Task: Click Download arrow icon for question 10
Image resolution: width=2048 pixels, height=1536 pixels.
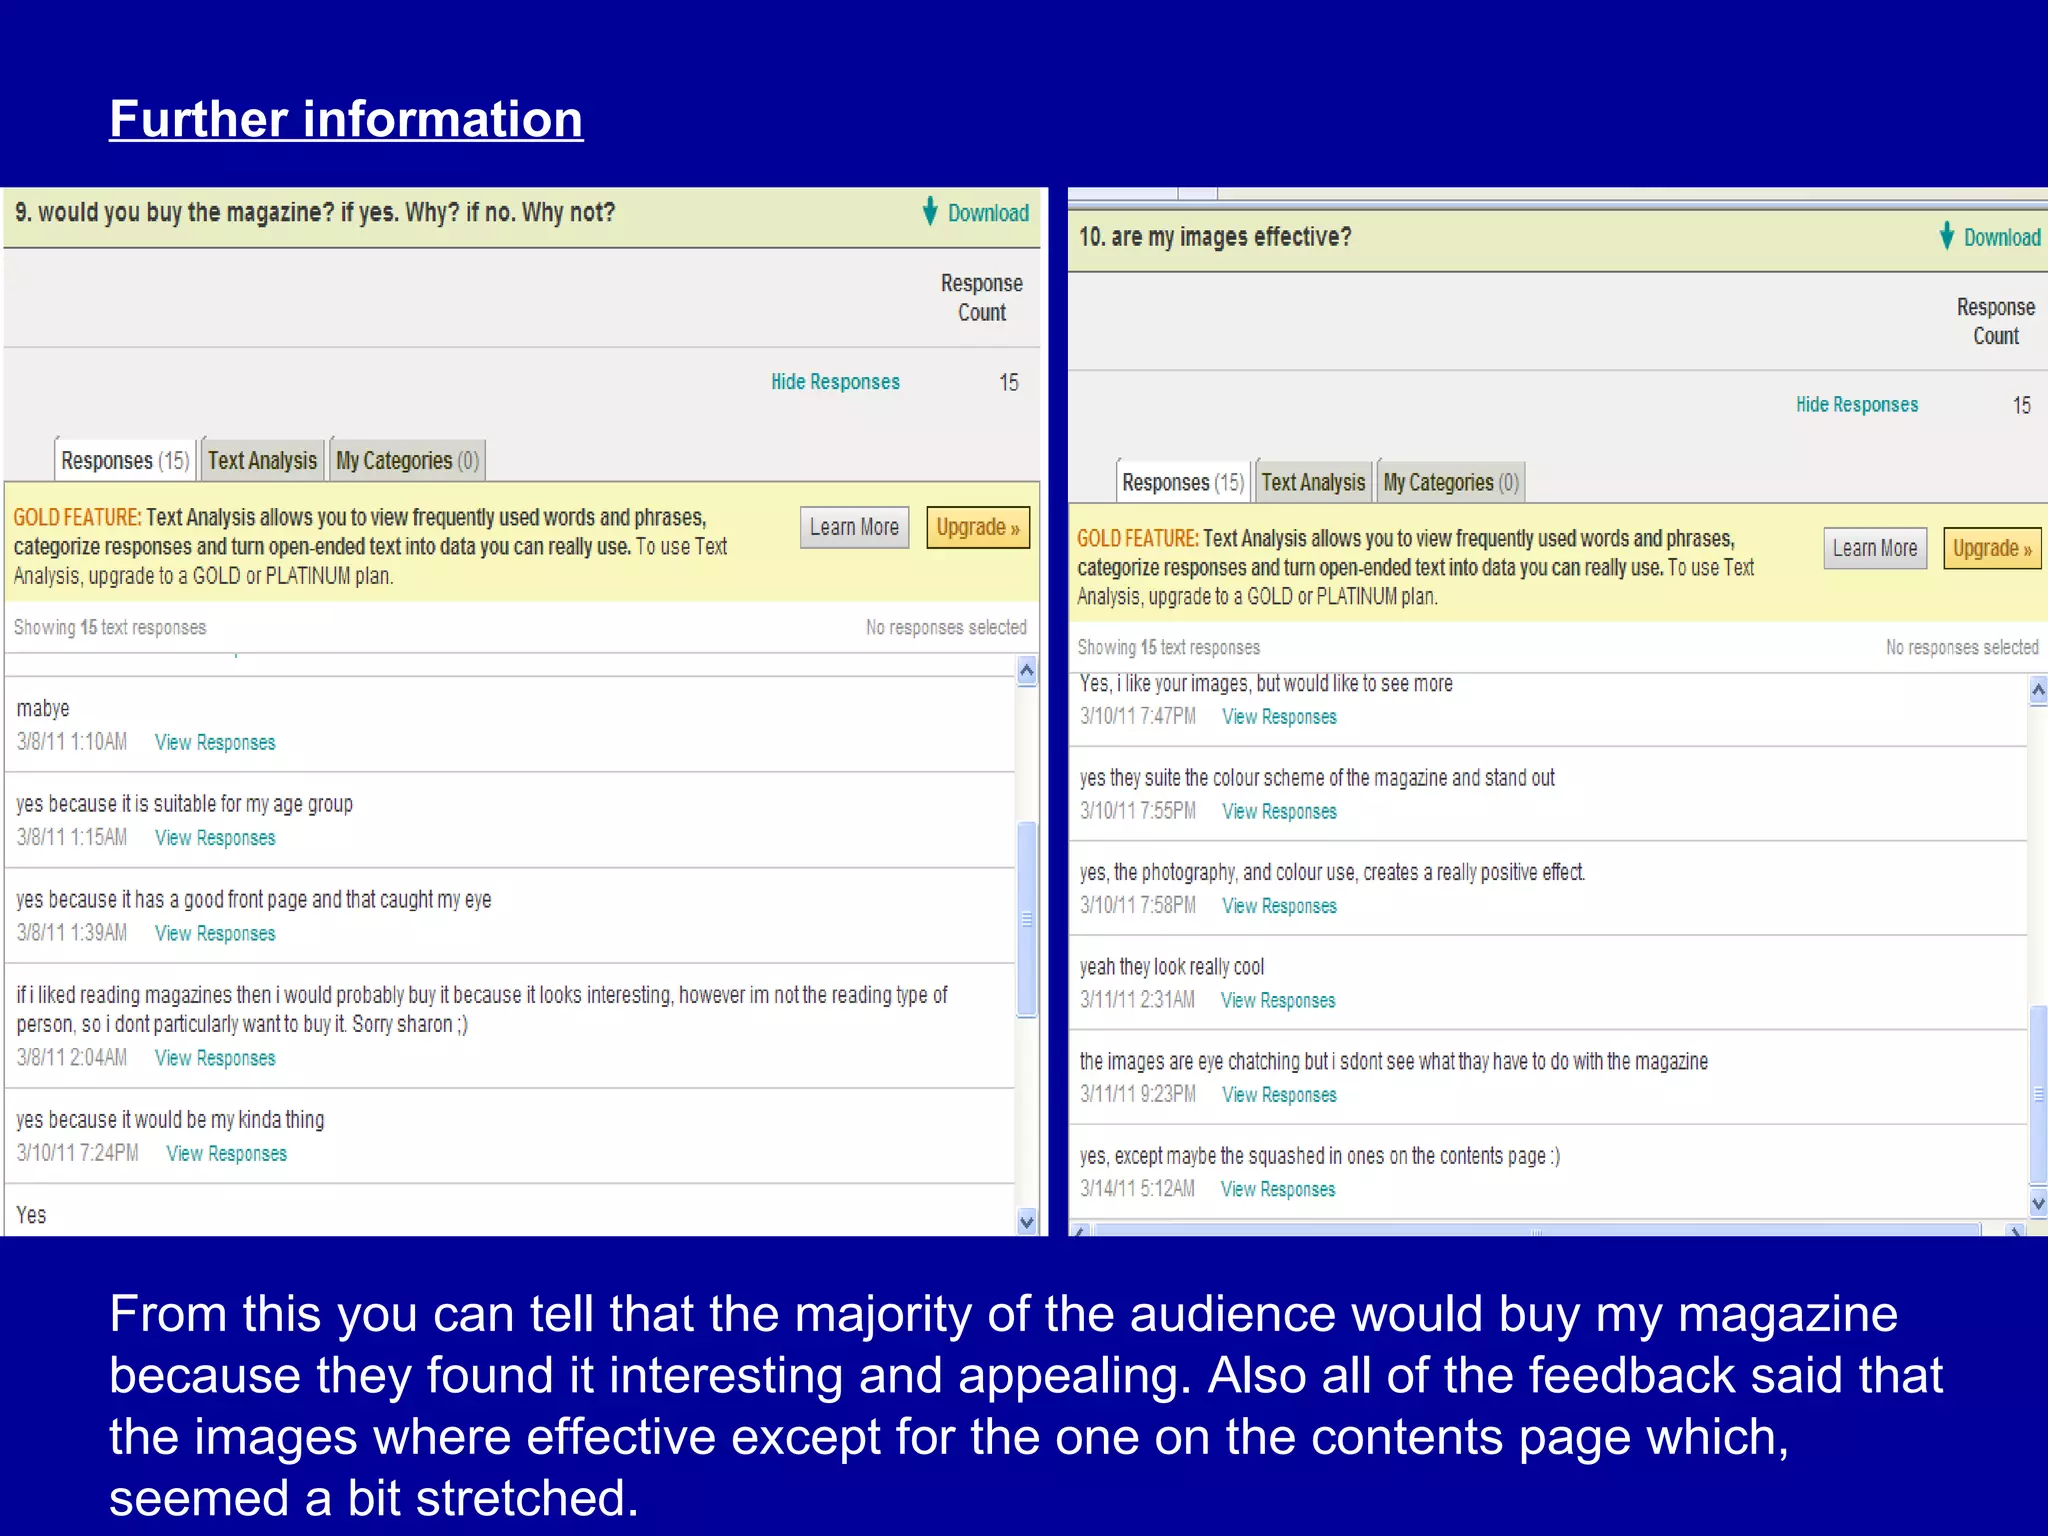Action: pyautogui.click(x=1946, y=236)
